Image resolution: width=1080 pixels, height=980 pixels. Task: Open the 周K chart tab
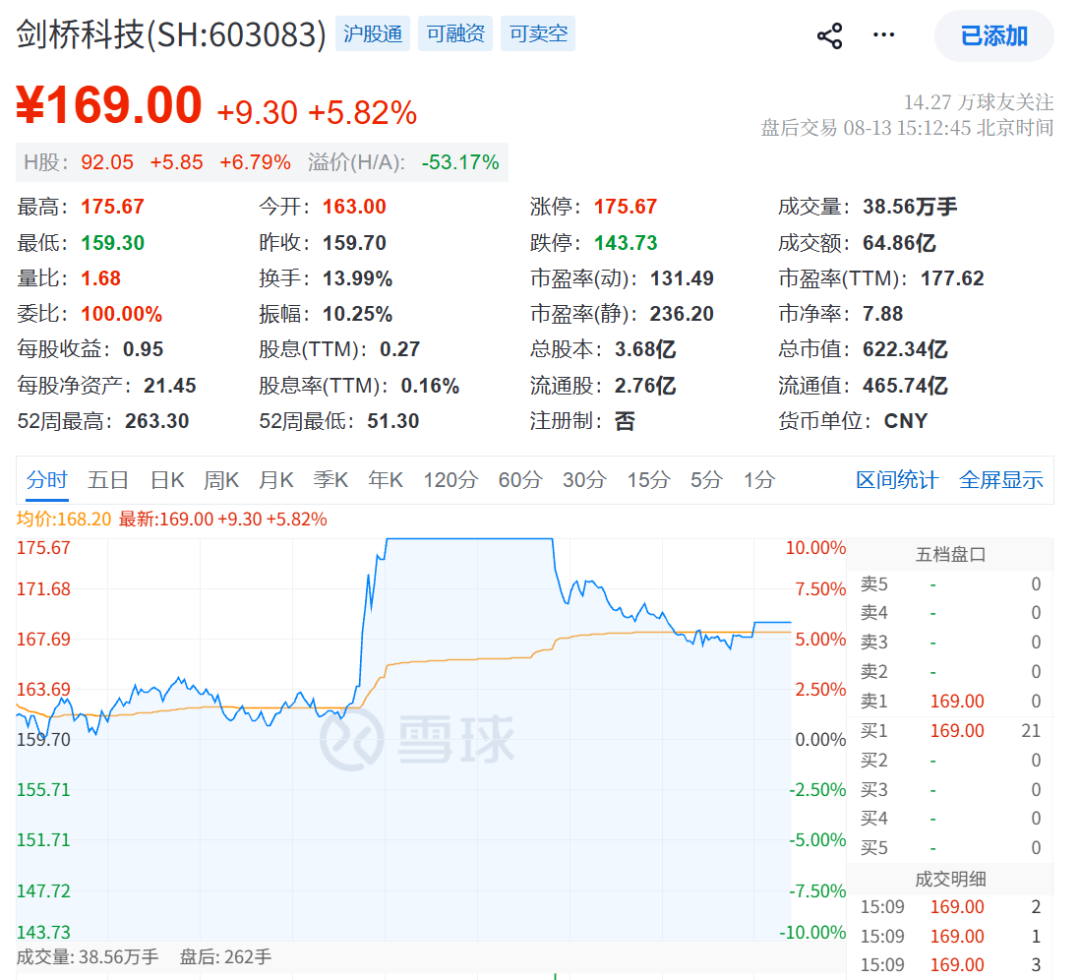(221, 480)
